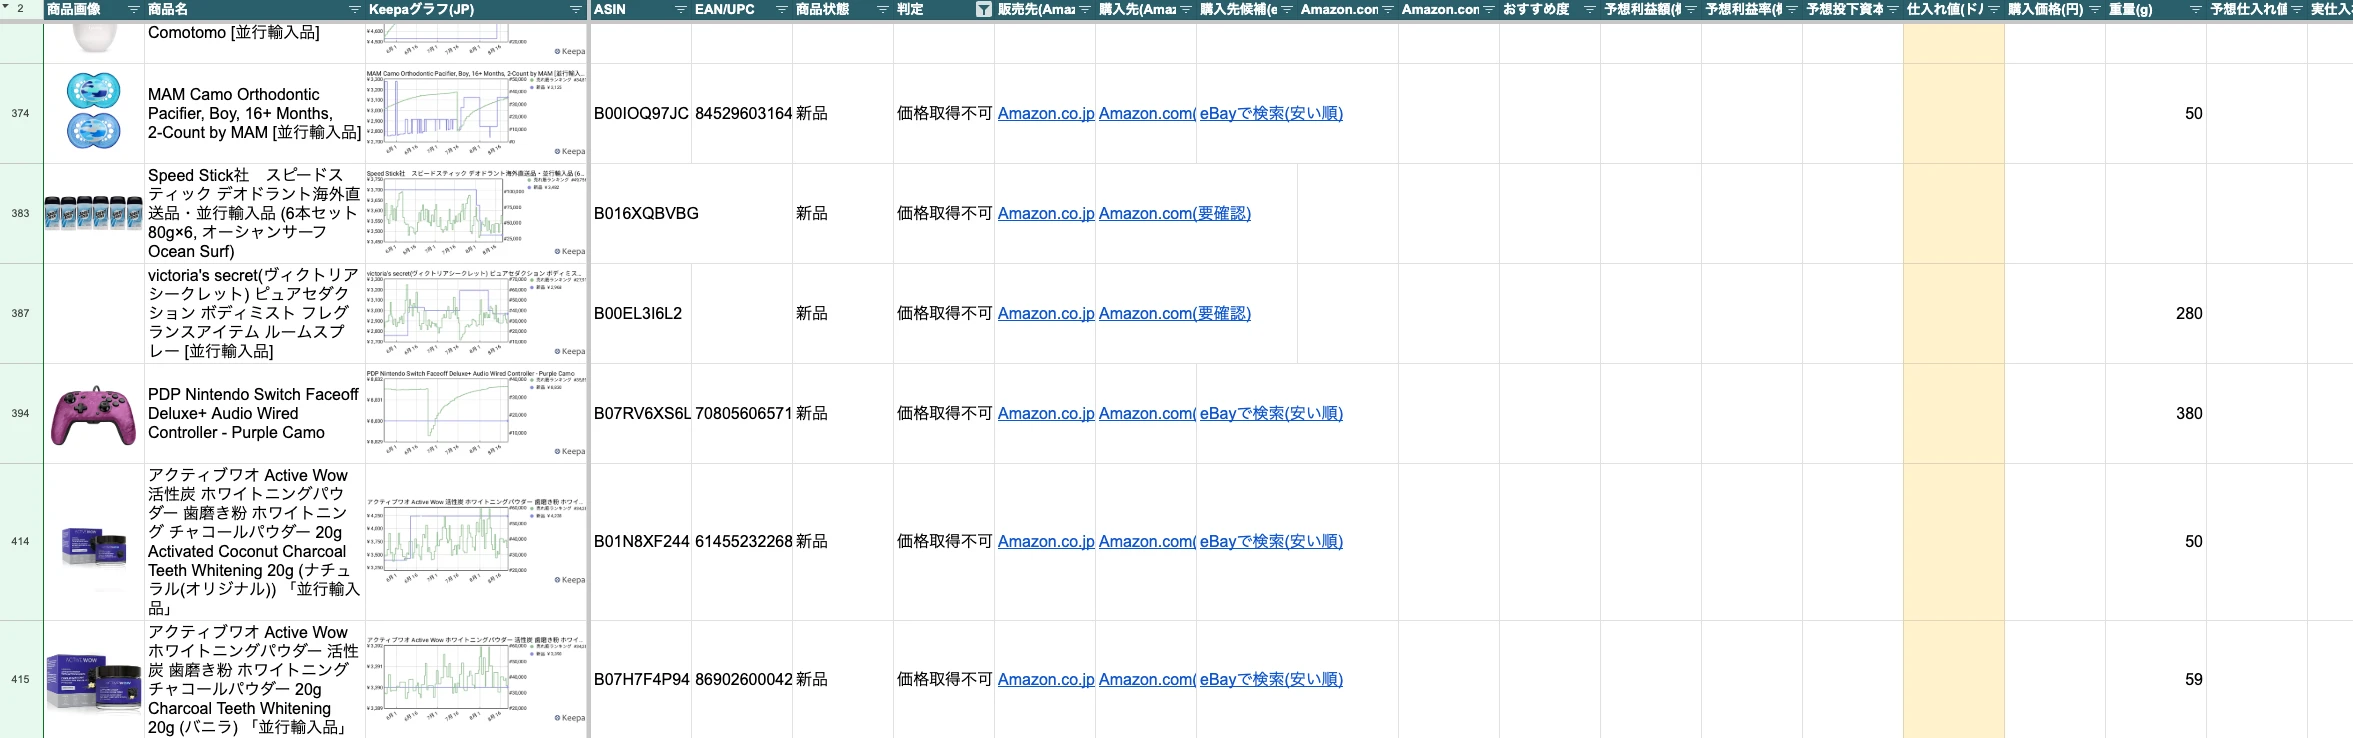
Task: Open Amazon.co.jp link in row 414
Action: coord(1046,542)
